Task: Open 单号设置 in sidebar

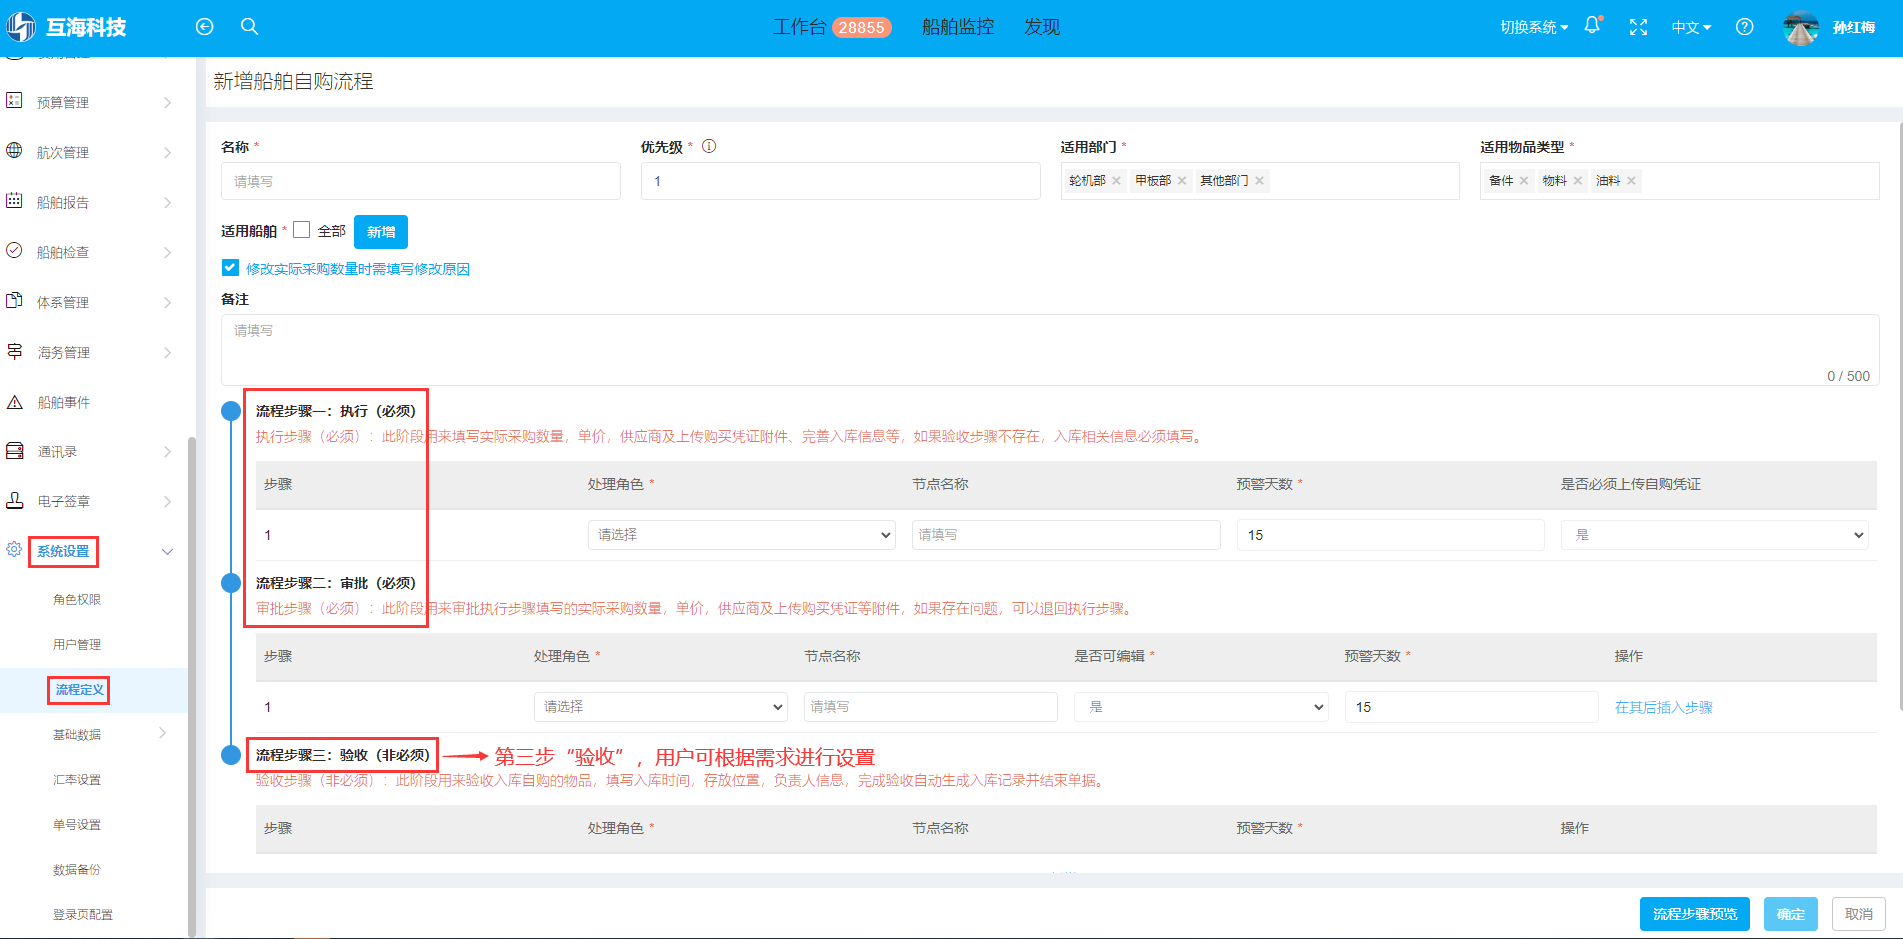Action: tap(77, 825)
